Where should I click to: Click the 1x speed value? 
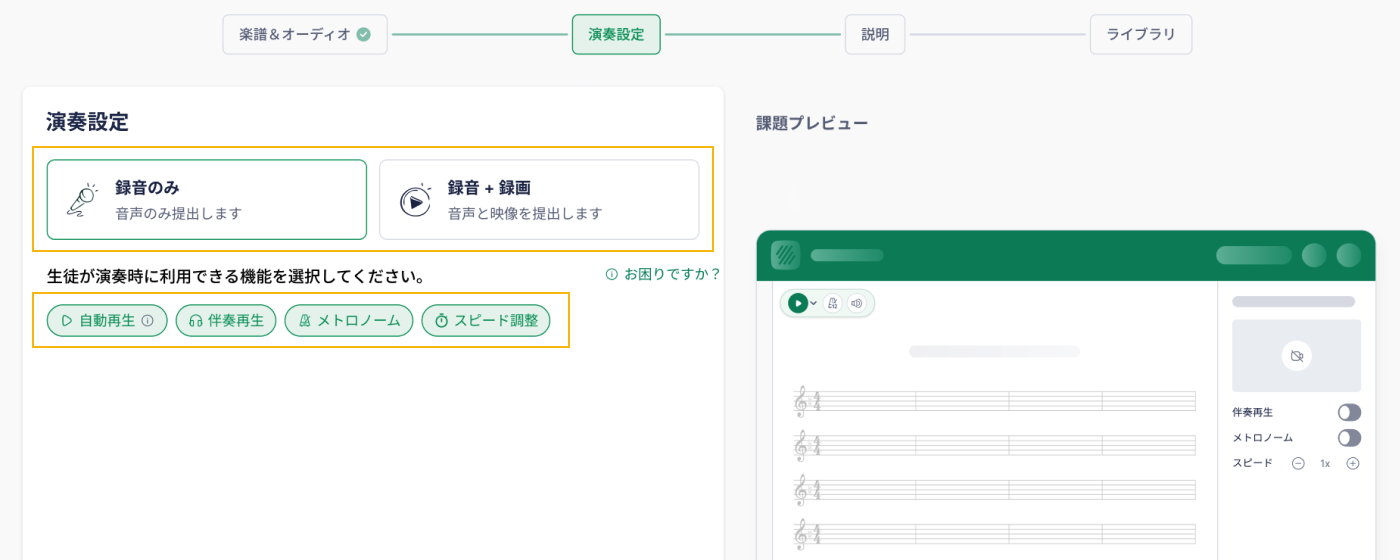(x=1325, y=463)
